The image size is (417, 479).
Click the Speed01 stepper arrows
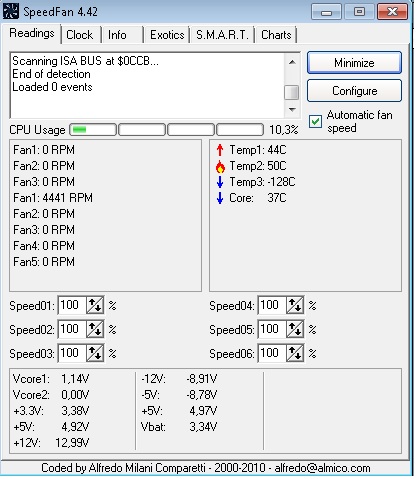pyautogui.click(x=95, y=305)
